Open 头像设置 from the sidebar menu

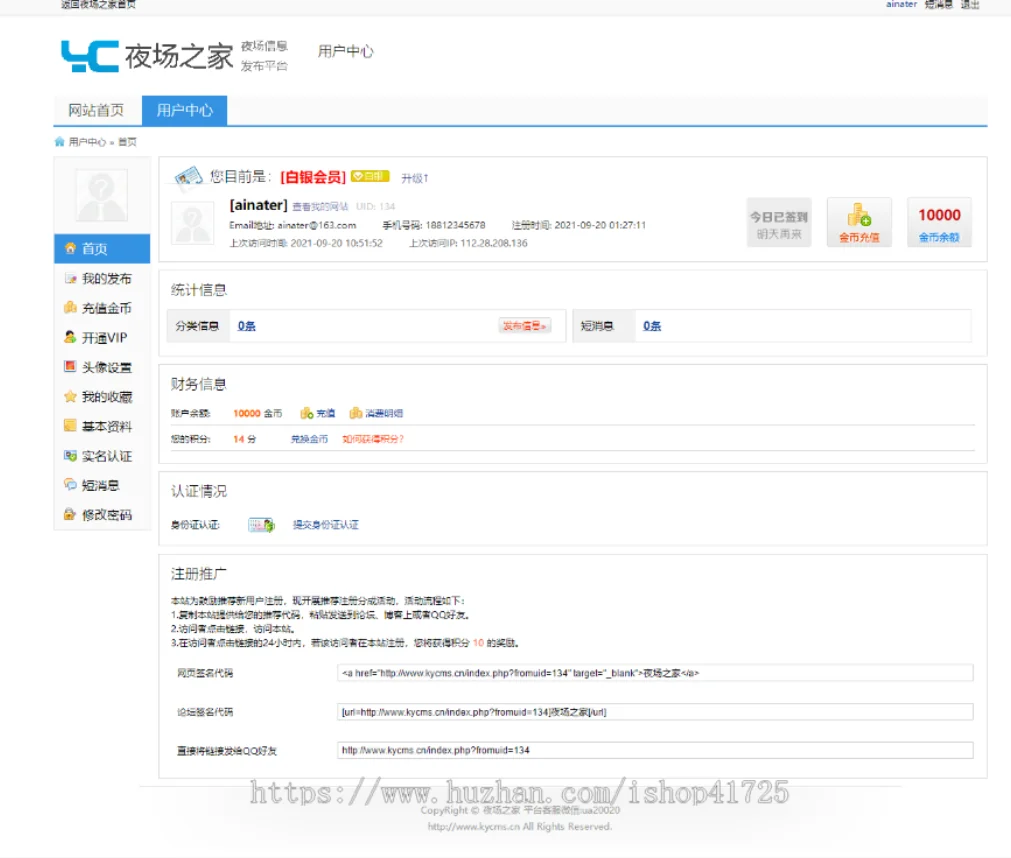tap(106, 368)
